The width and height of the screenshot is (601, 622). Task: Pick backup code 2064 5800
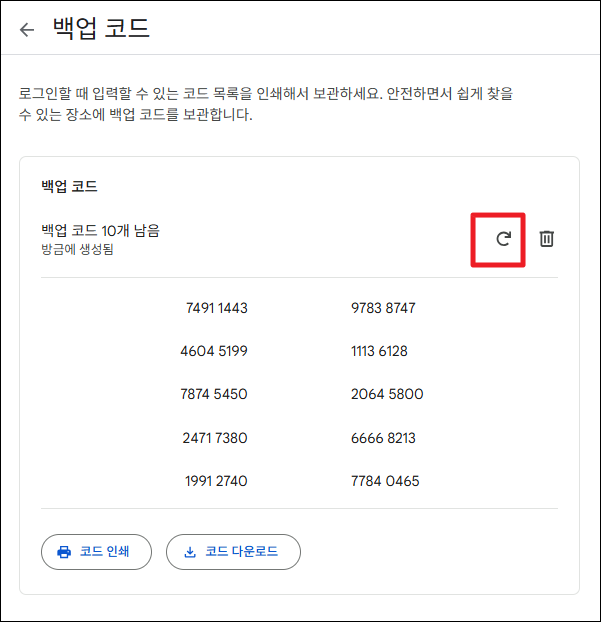387,394
